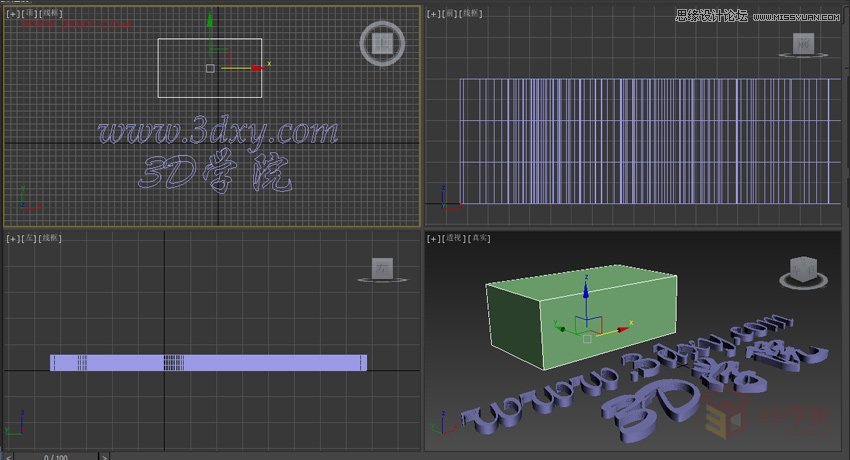This screenshot has width=850, height=460.
Task: Click the ViewCube in the Perspective viewport
Action: click(x=803, y=269)
